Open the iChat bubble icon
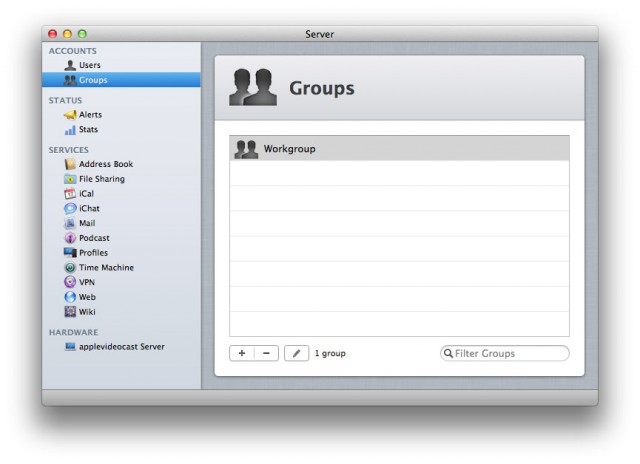Screen dimensions: 640x464 point(70,209)
